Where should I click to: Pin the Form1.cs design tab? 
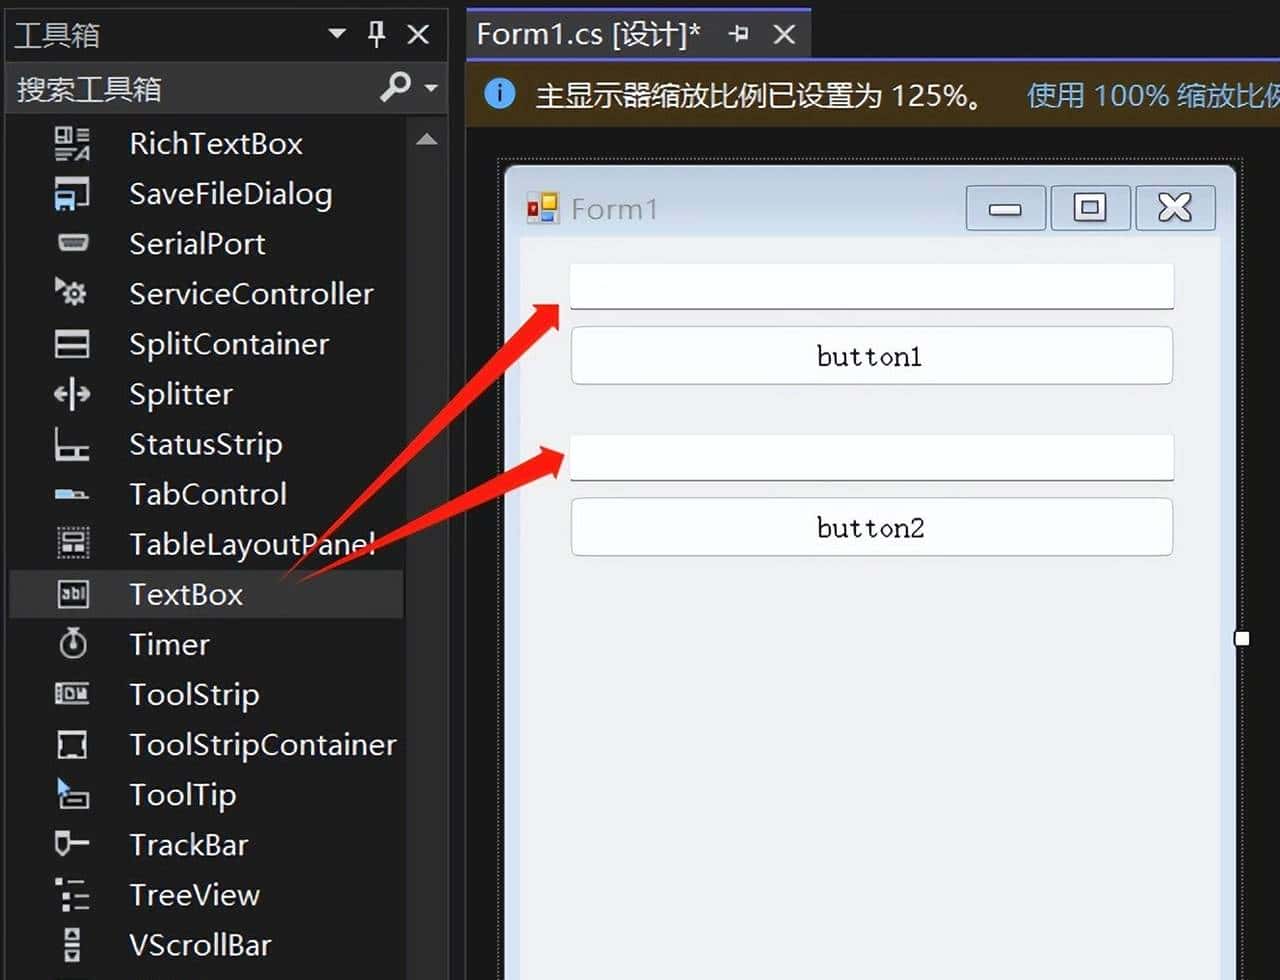739,34
